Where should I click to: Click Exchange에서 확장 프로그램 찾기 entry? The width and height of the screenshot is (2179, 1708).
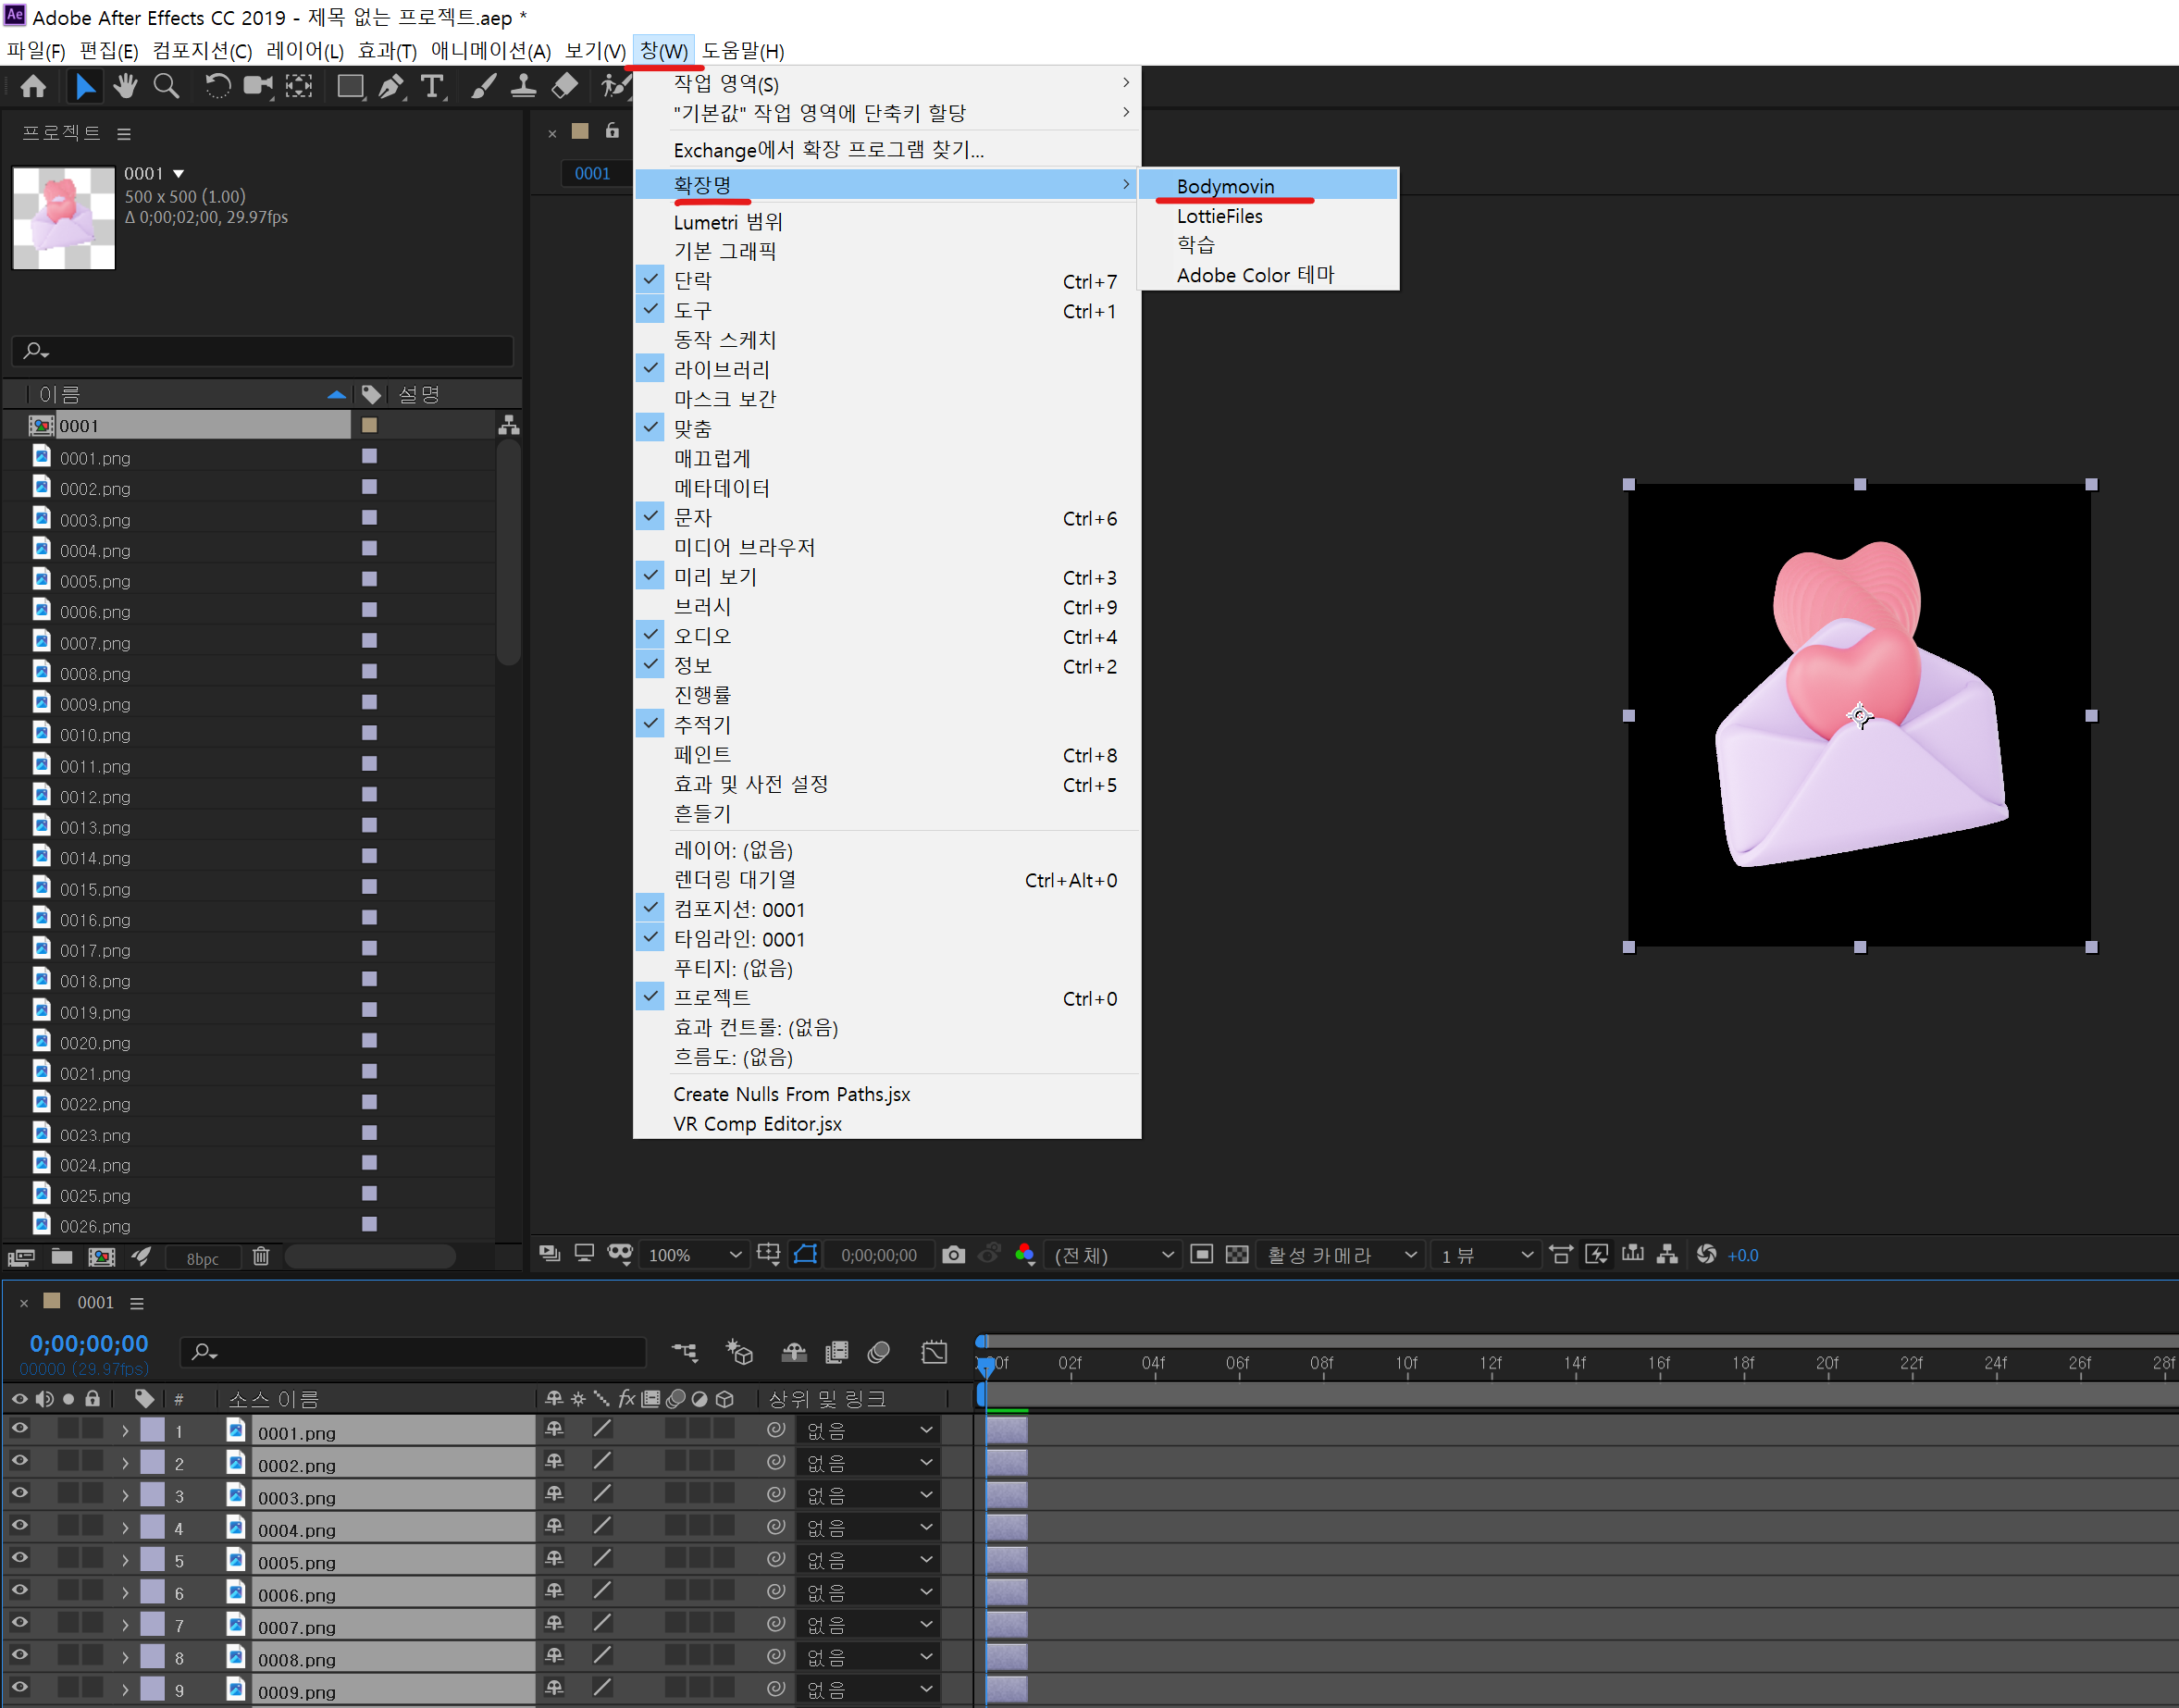pyautogui.click(x=828, y=150)
